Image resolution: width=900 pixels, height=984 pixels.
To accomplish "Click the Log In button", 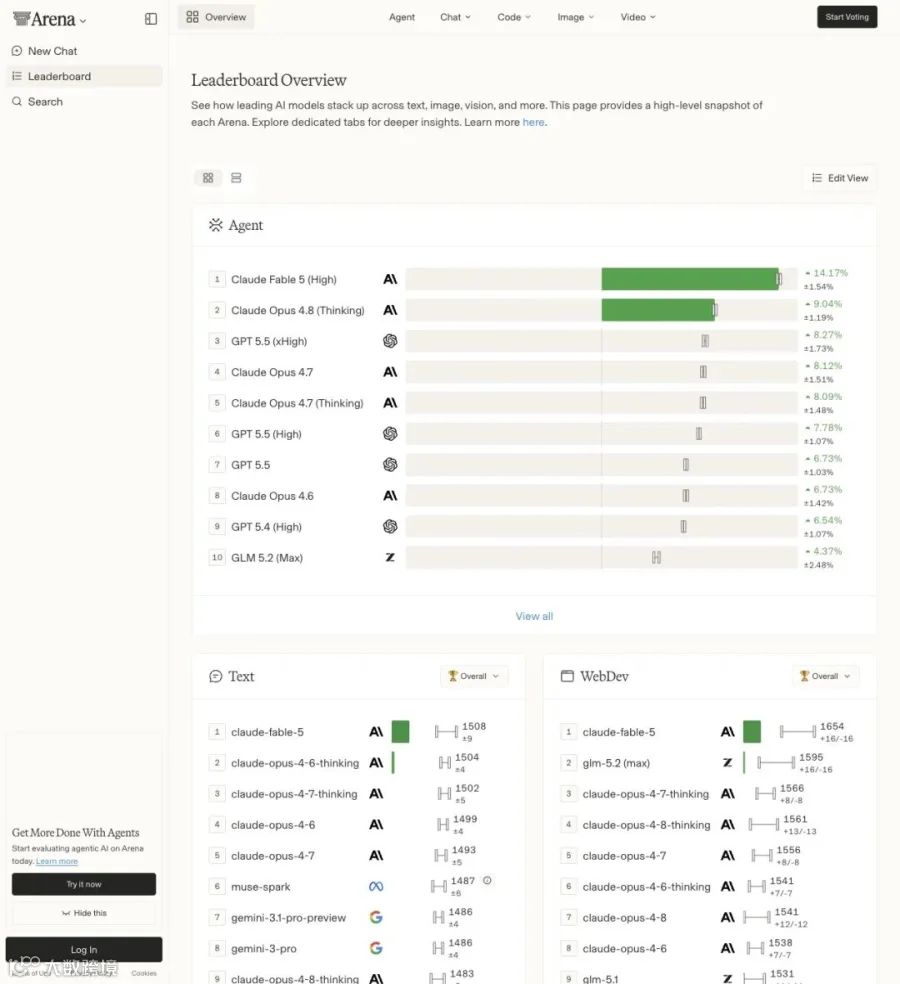I will 84,949.
